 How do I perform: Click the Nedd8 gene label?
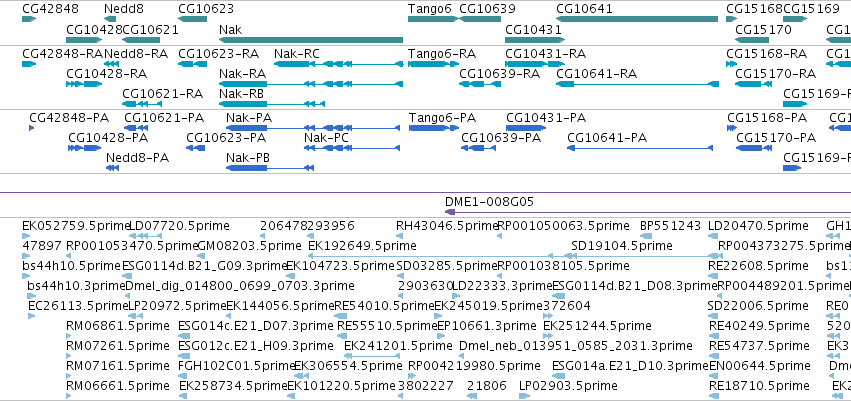click(124, 9)
